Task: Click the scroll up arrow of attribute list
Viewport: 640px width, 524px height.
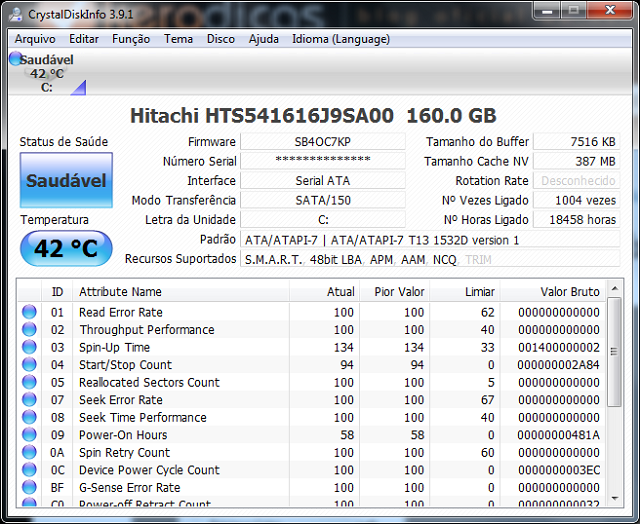Action: click(x=614, y=289)
